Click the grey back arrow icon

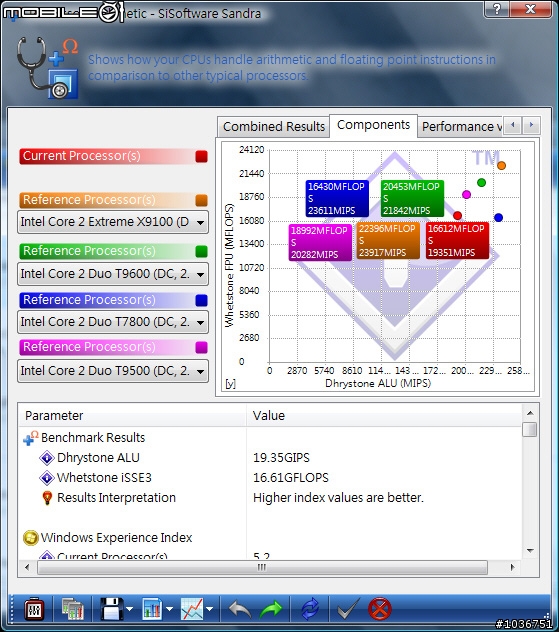click(x=240, y=609)
